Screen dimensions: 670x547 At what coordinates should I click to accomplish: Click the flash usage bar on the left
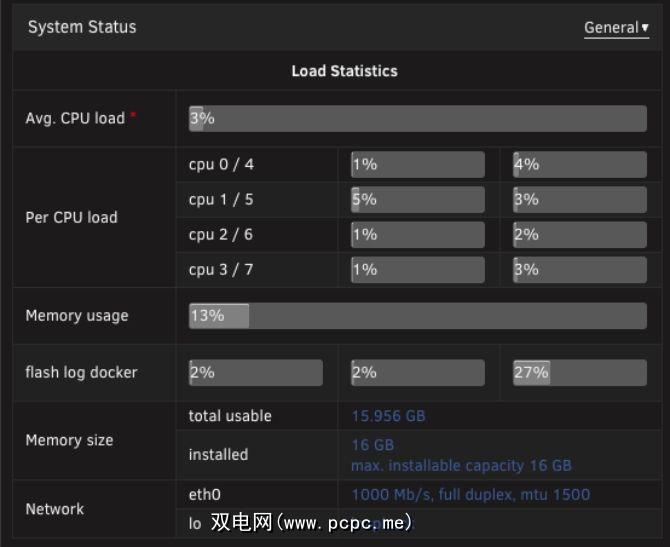coord(255,372)
